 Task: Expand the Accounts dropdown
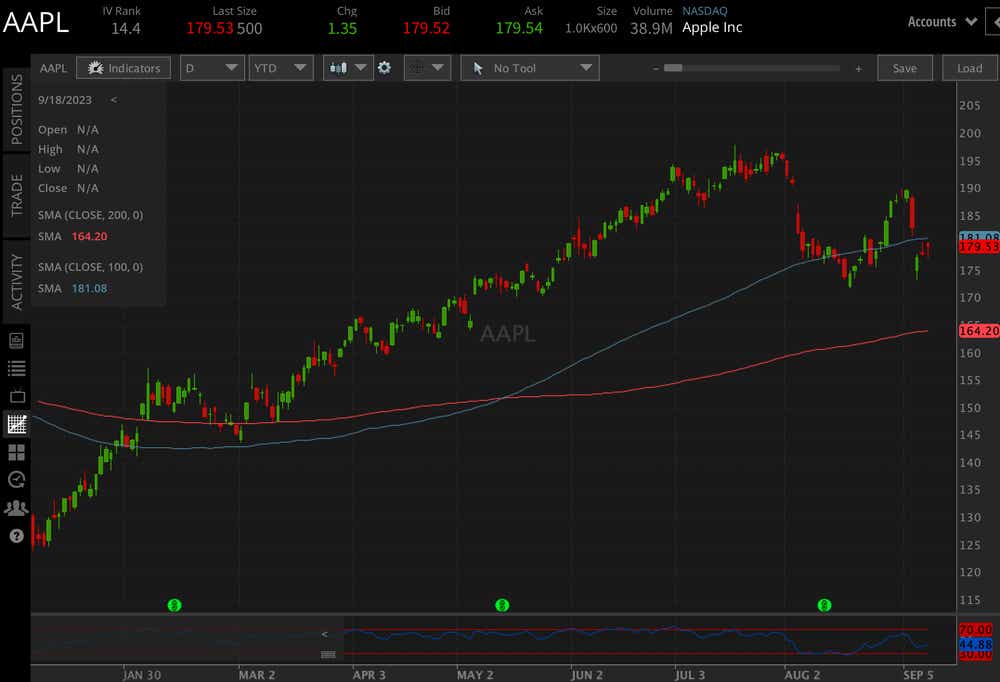tap(942, 22)
